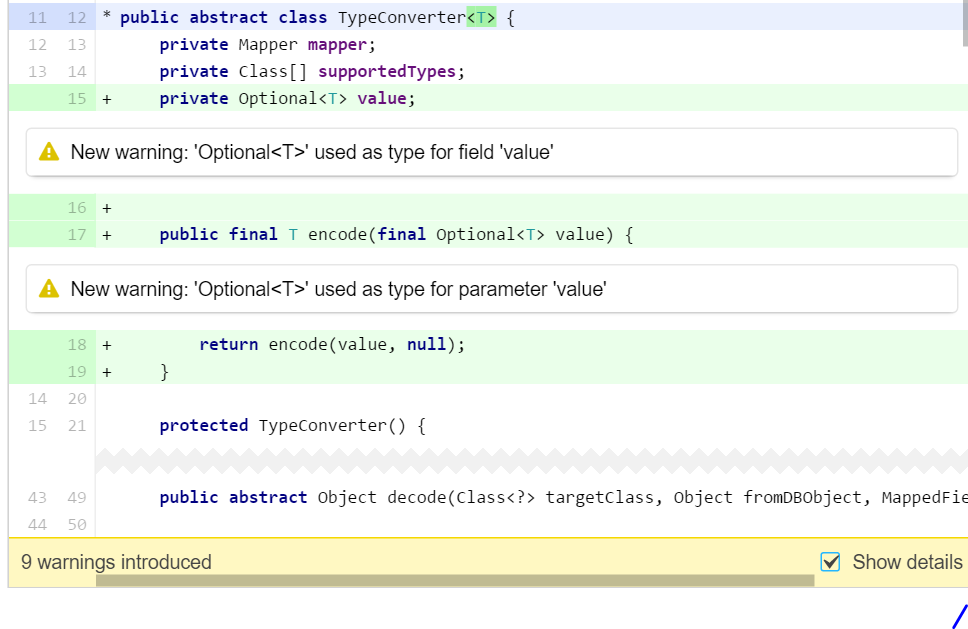Click the plus marker on line 17
Screen dimensions: 968x629
(x=106, y=234)
